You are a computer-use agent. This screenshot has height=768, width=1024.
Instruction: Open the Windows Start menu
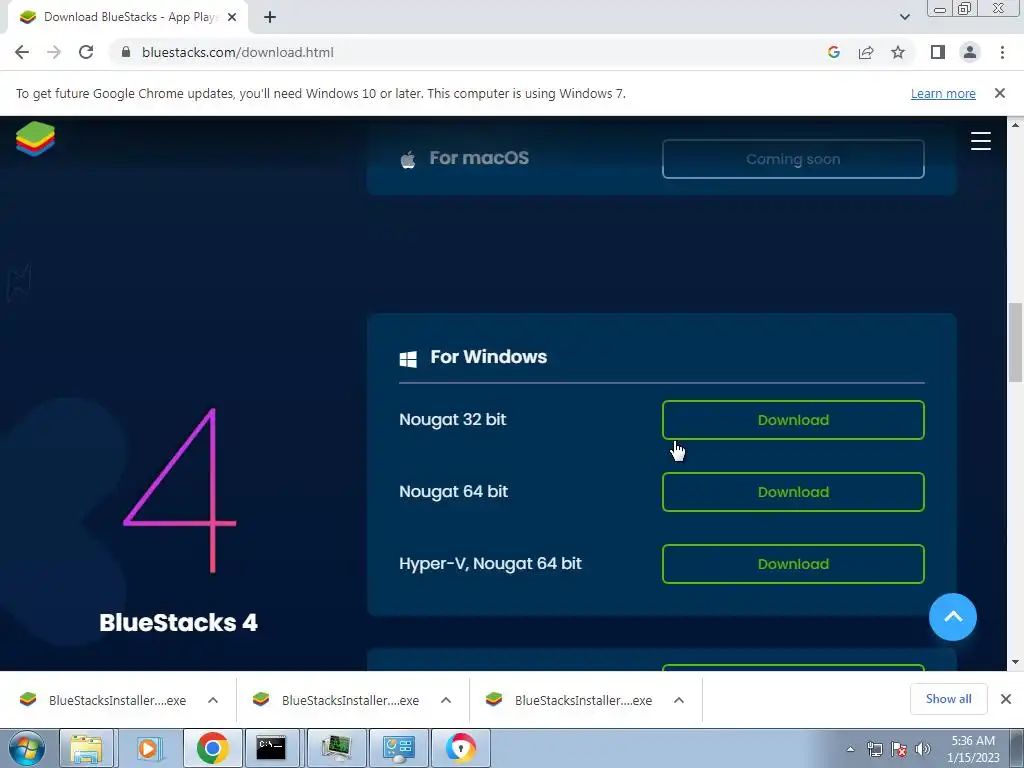coord(27,748)
